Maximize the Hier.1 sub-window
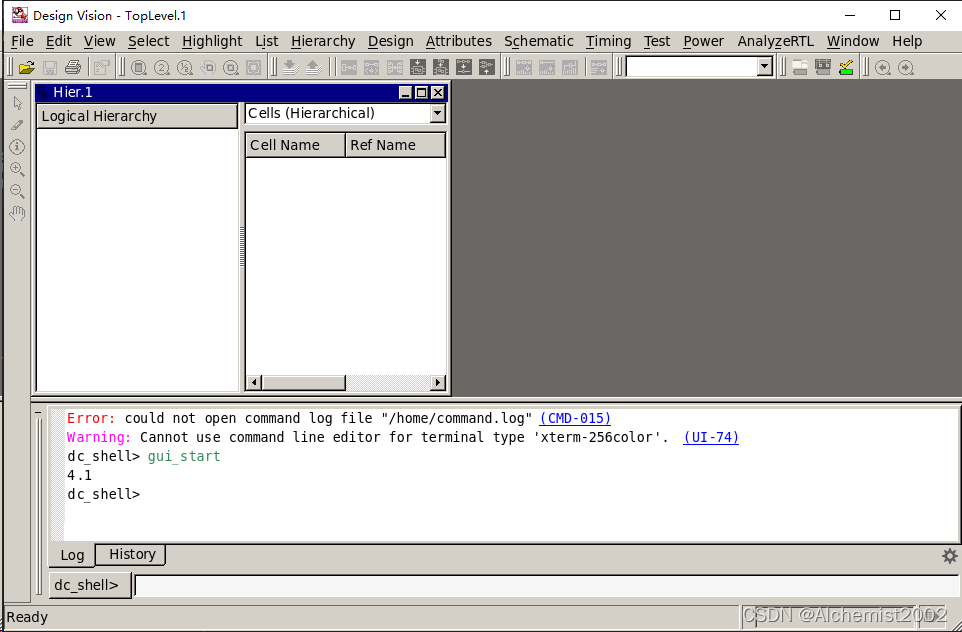This screenshot has height=632, width=962. (x=421, y=93)
